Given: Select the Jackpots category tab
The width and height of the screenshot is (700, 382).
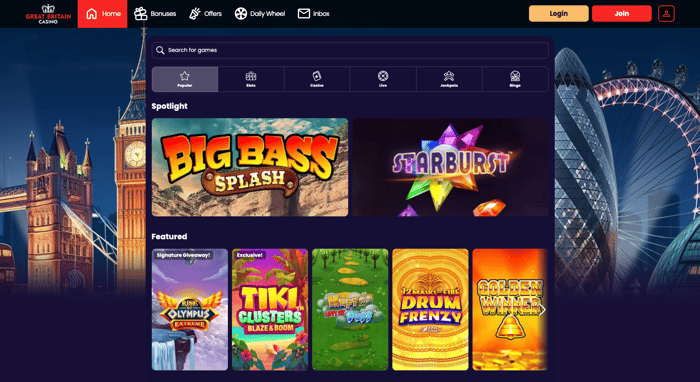Looking at the screenshot, I should [449, 79].
